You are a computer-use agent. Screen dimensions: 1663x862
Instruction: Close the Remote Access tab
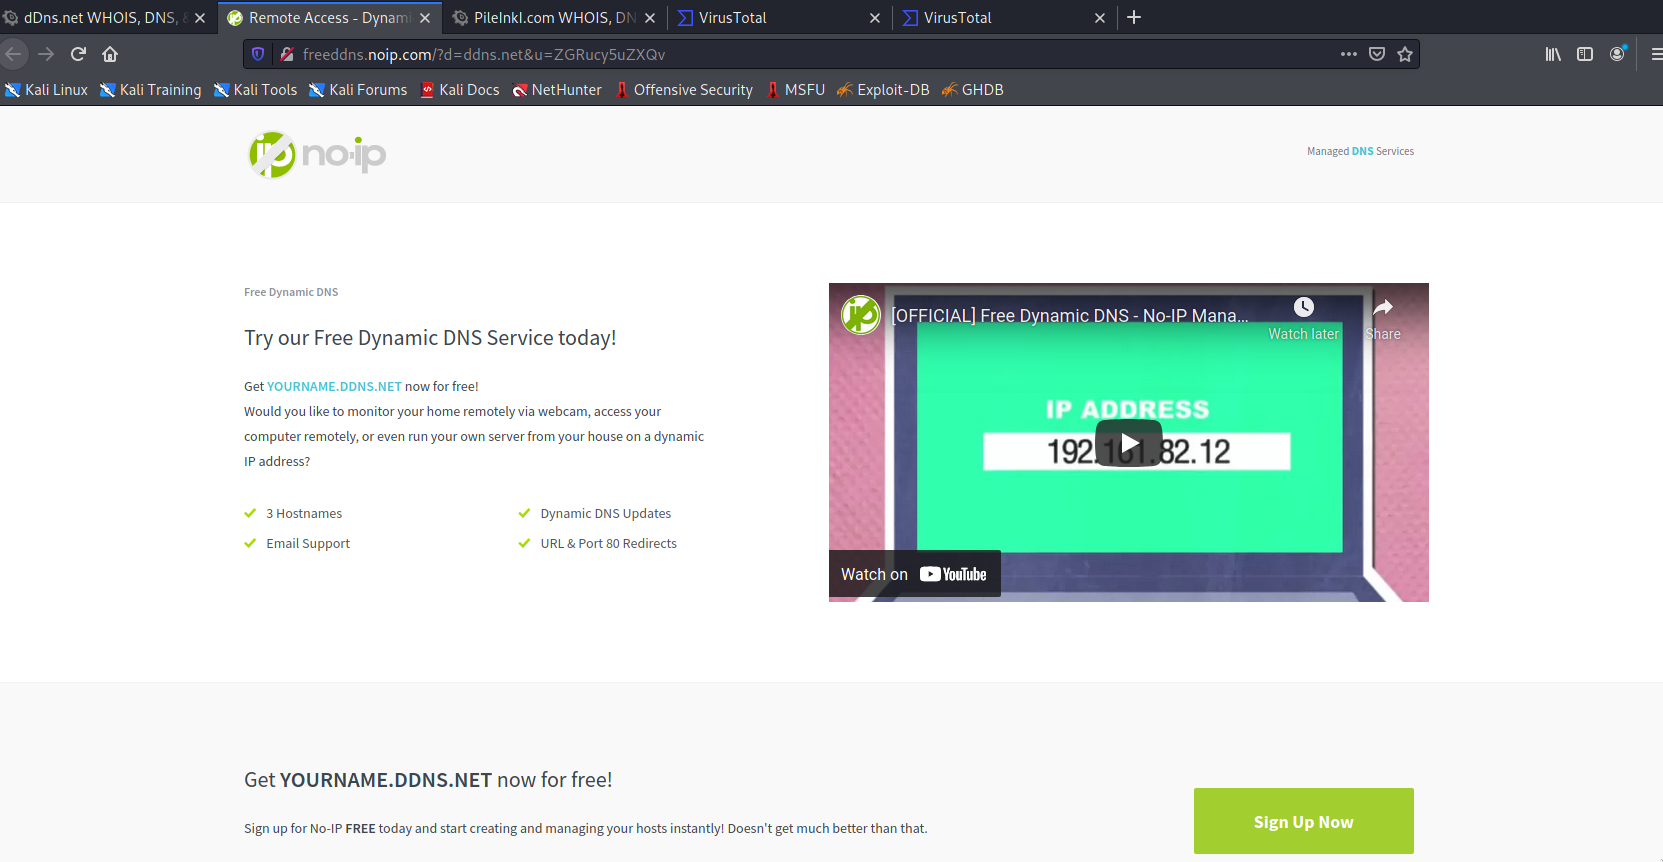[x=425, y=18]
